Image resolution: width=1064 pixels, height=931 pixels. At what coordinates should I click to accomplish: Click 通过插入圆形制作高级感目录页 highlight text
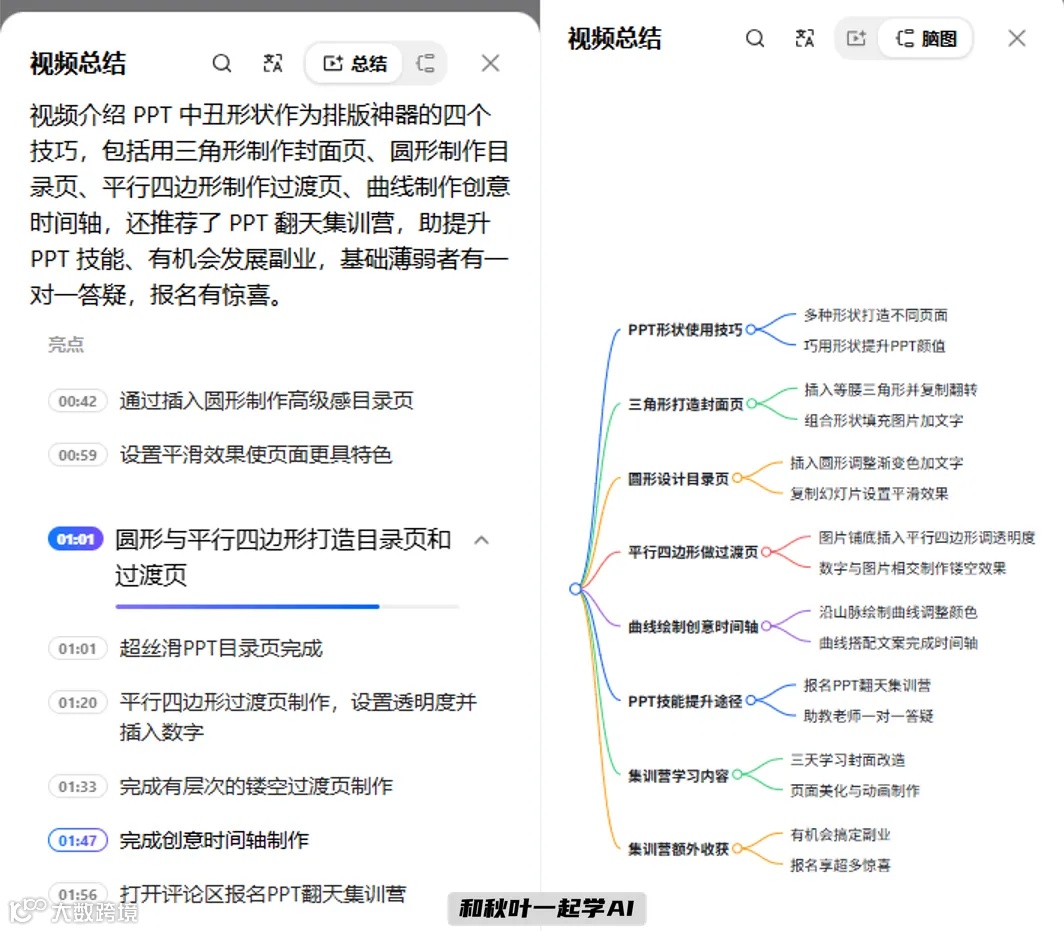point(266,401)
